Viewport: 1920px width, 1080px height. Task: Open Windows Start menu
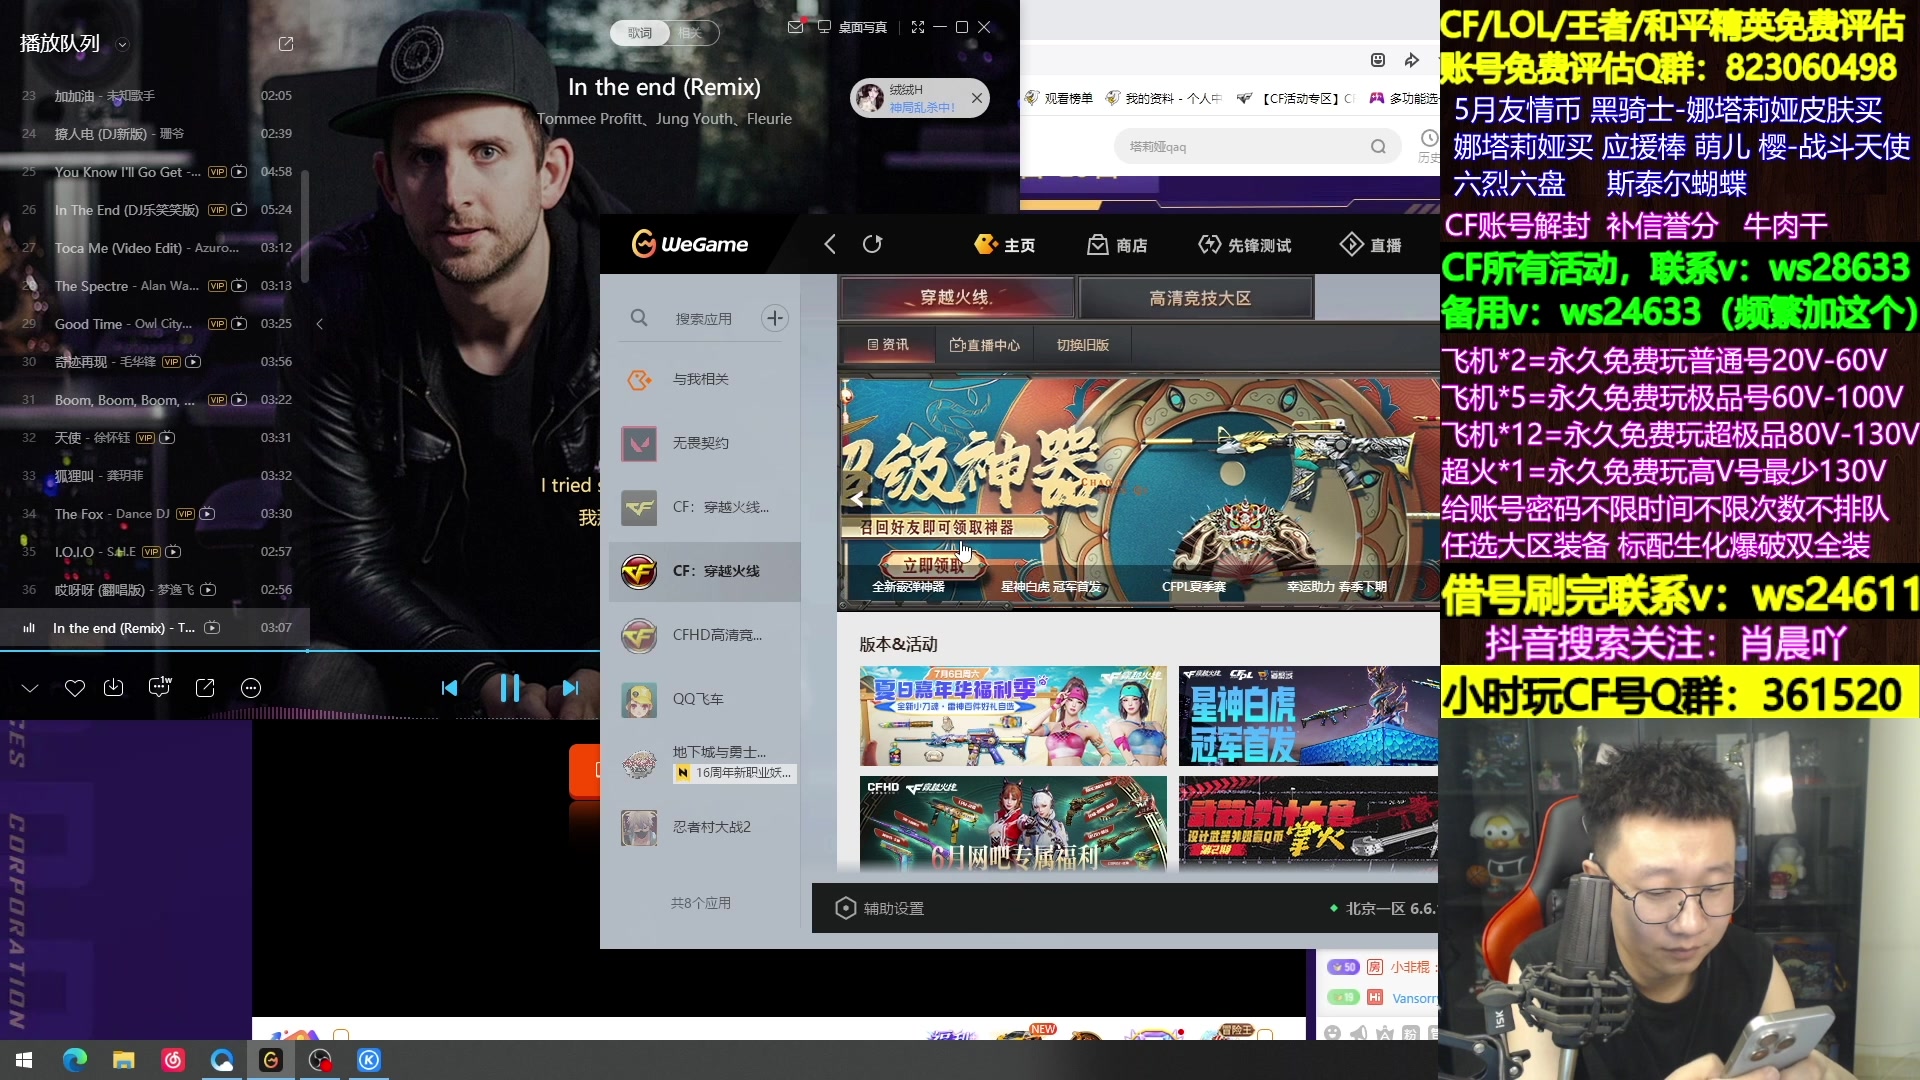pos(24,1060)
